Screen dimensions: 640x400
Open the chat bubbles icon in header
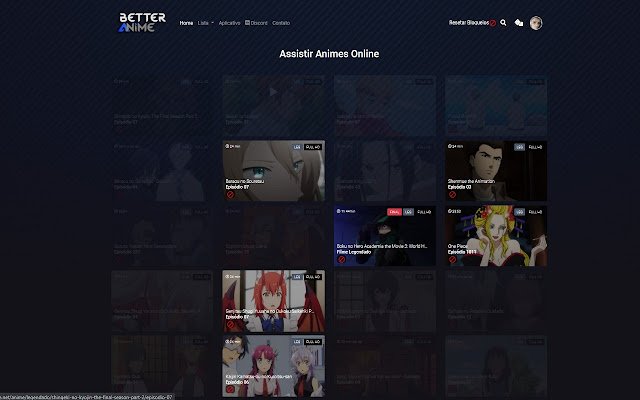(519, 23)
